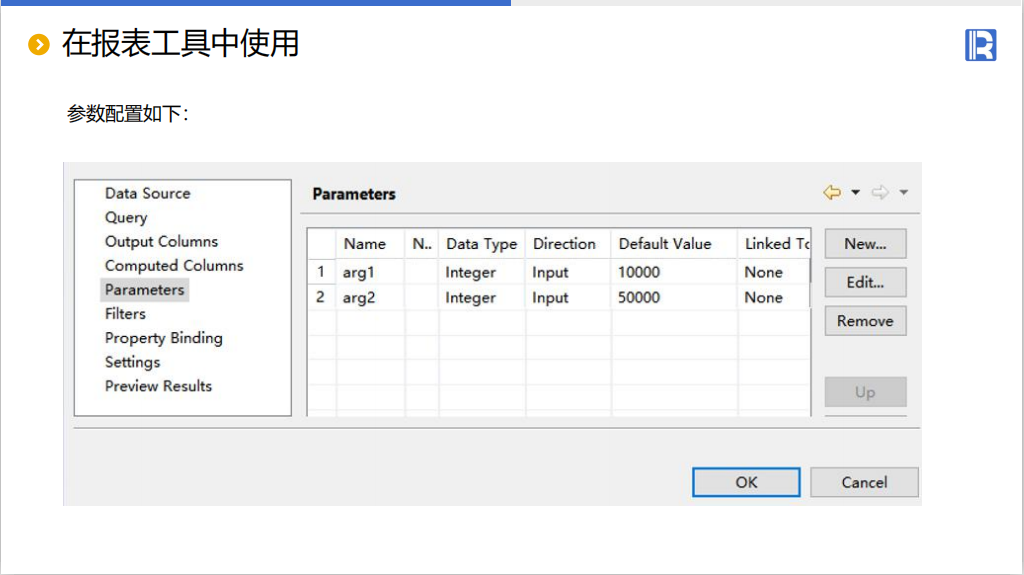Cancel the parameters dialog
This screenshot has width=1024, height=575.
coord(864,482)
